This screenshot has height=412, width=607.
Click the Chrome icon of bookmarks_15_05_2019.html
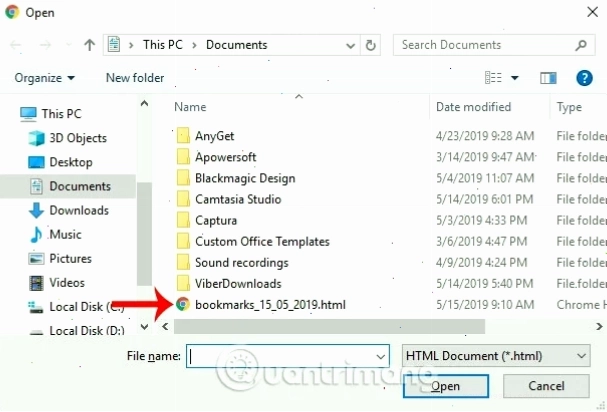click(x=183, y=304)
